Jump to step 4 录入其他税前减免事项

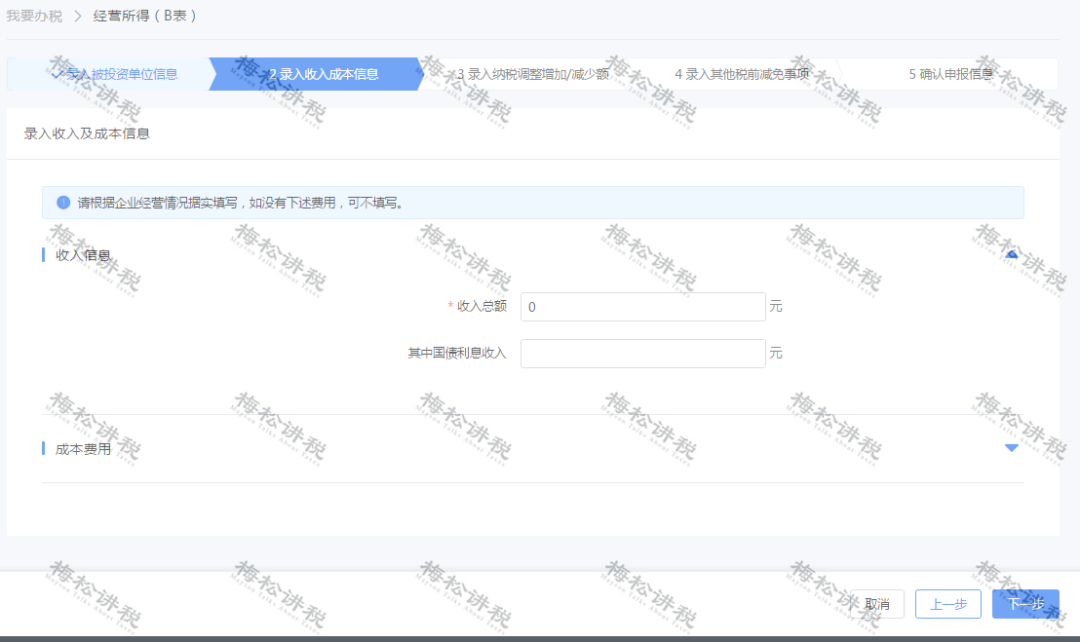point(741,74)
